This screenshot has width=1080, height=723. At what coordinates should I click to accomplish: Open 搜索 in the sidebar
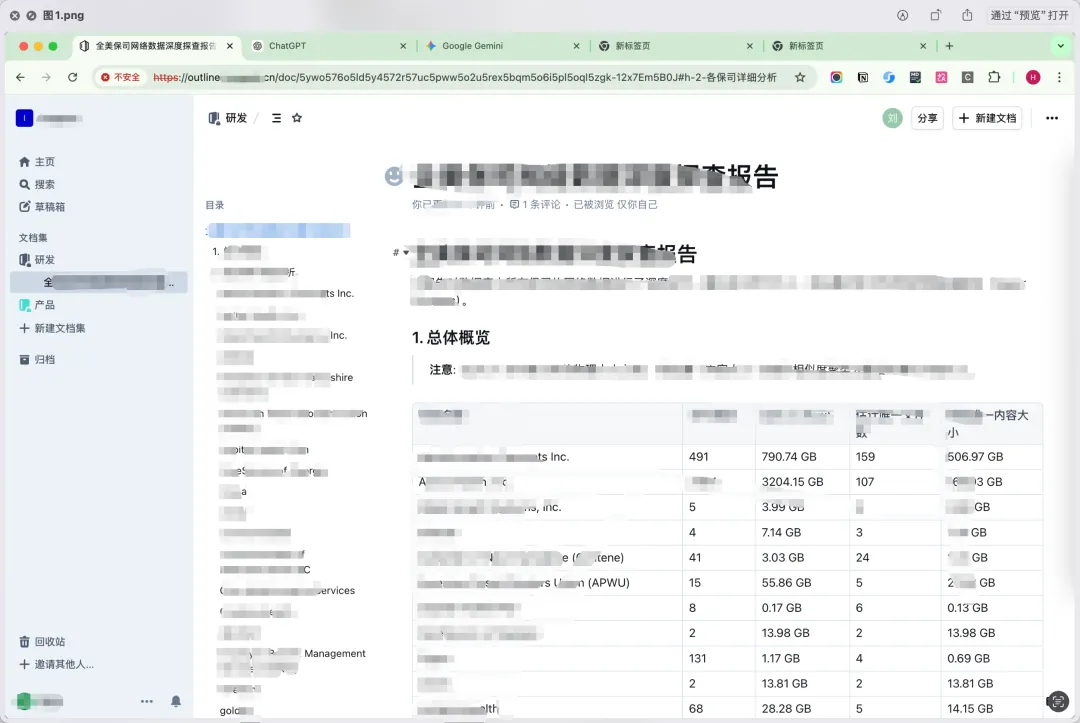tap(44, 185)
